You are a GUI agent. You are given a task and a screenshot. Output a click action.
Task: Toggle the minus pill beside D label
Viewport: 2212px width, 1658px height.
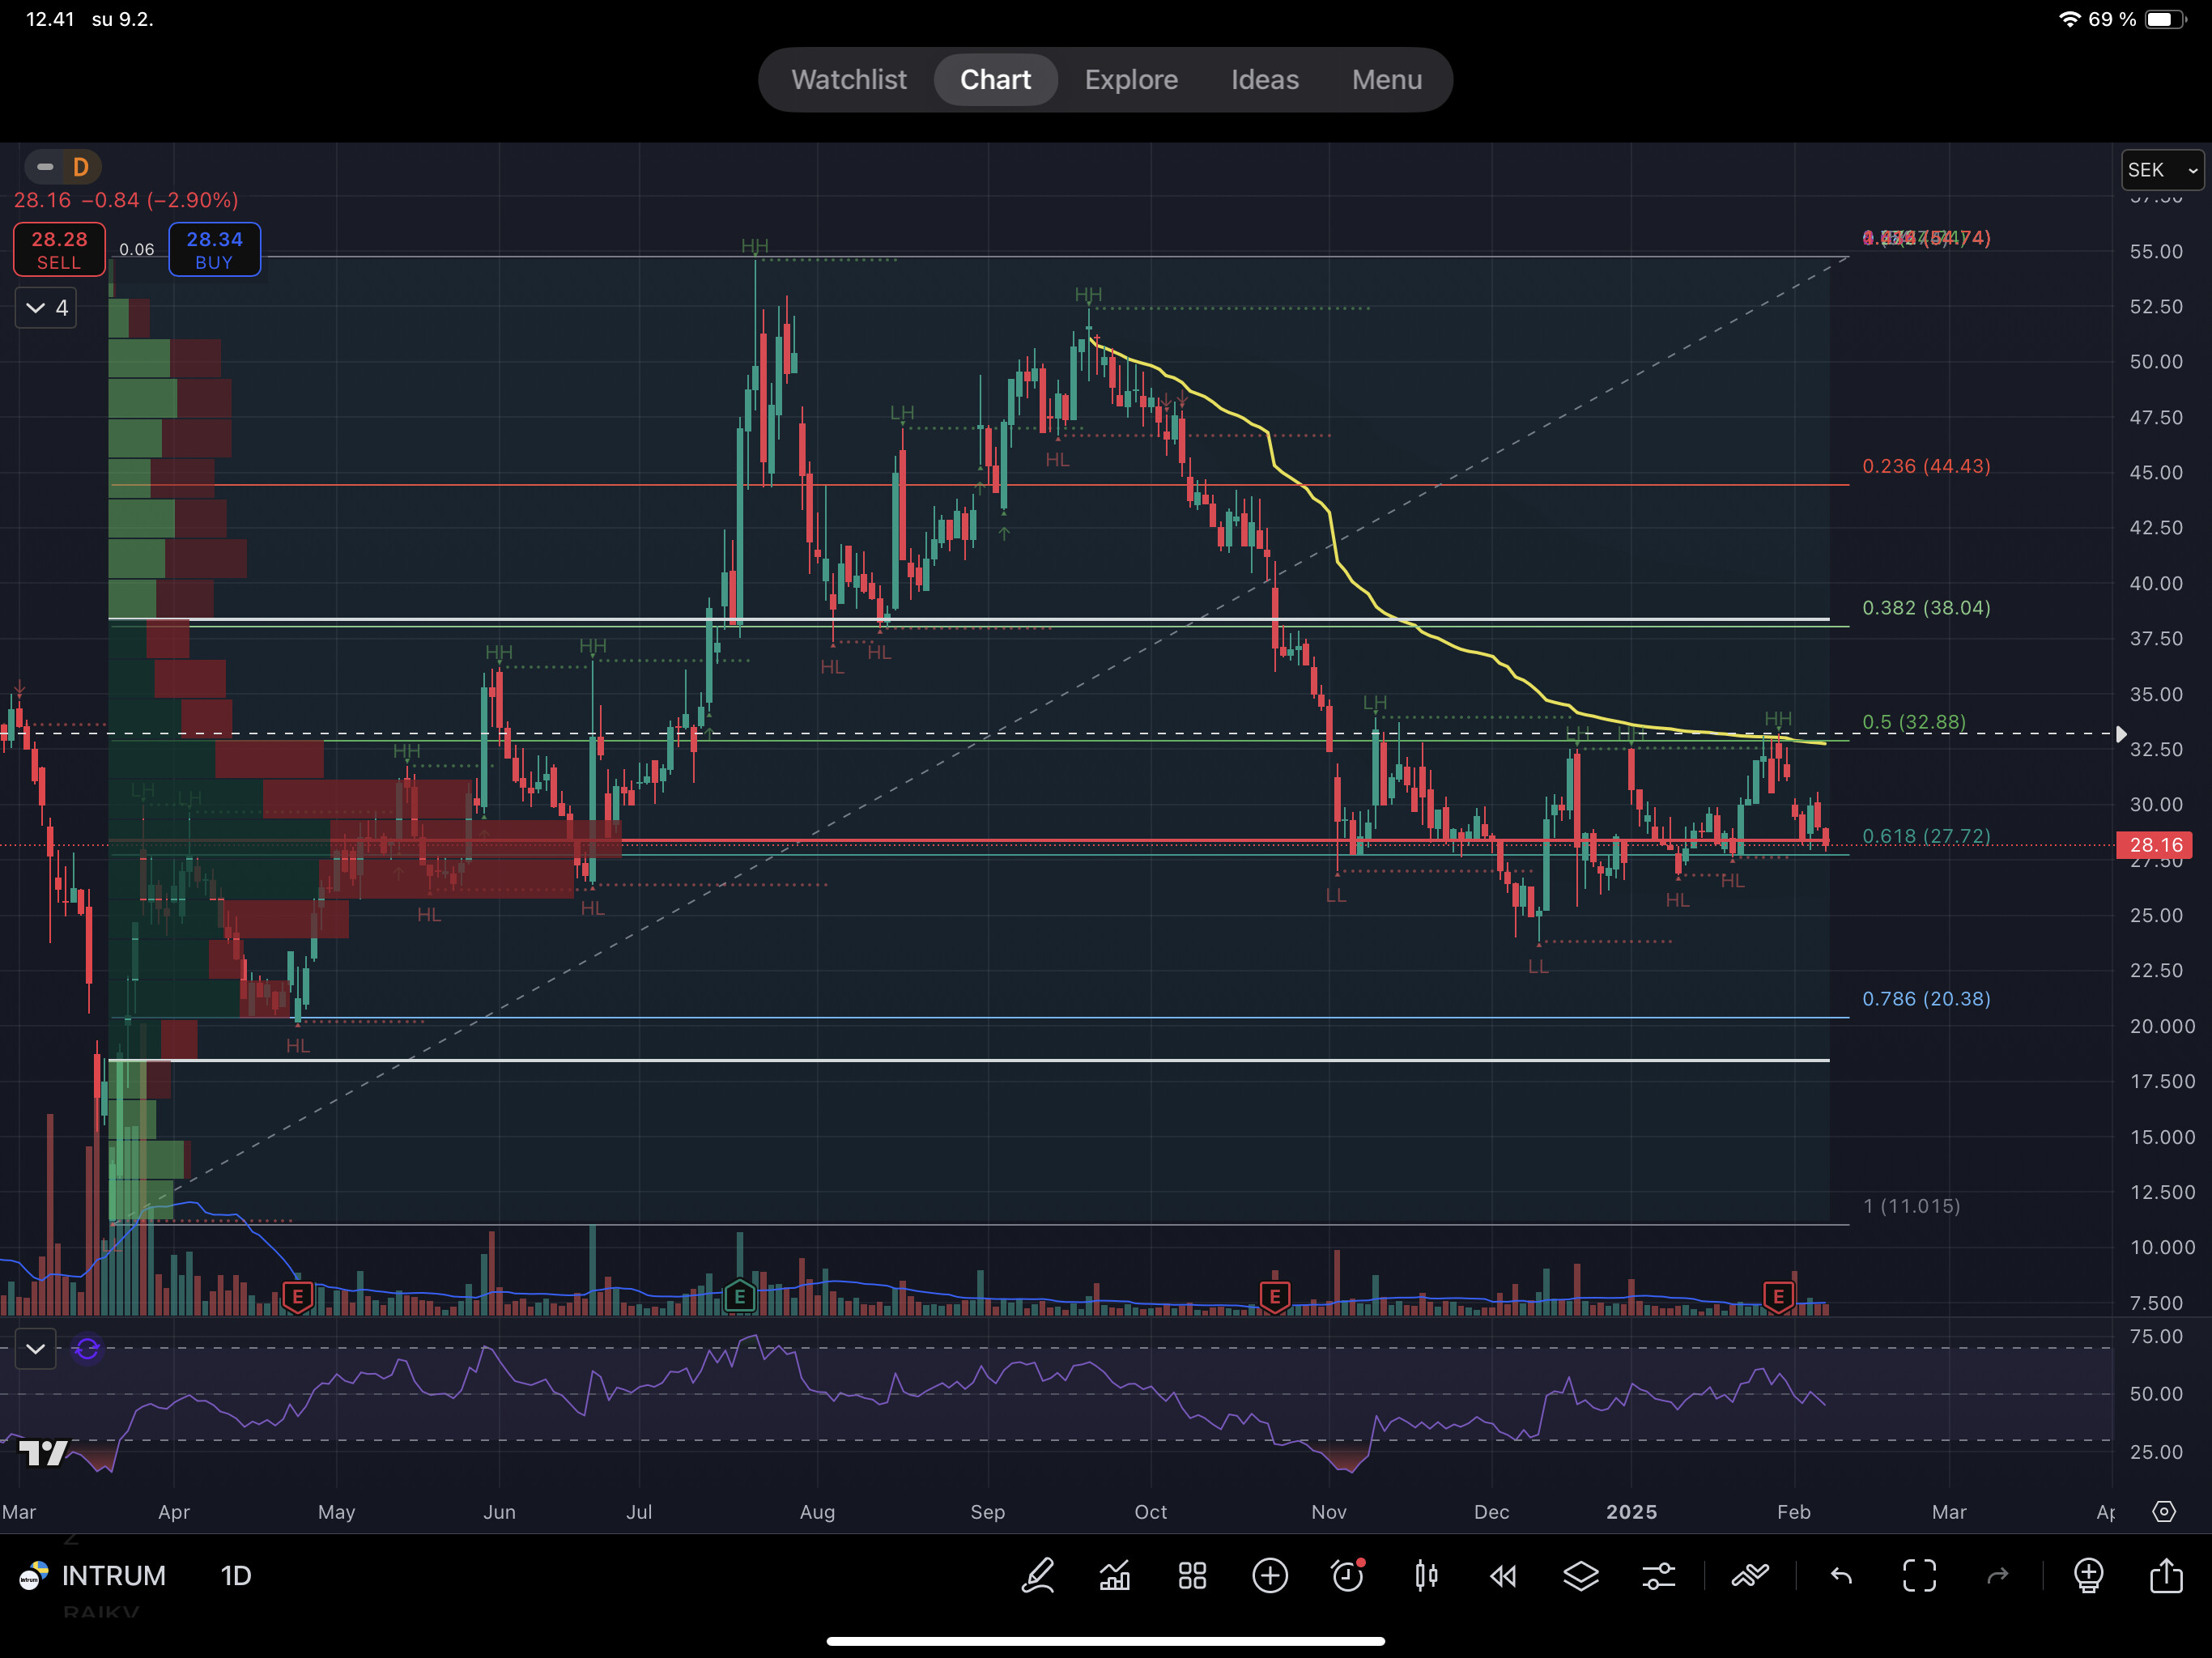click(45, 167)
